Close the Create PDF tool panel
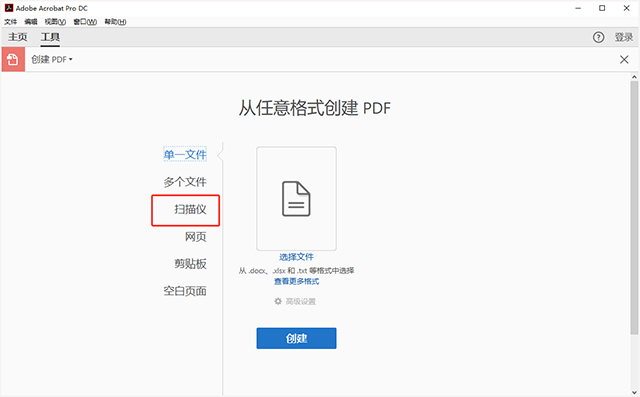Viewport: 640px width, 397px height. pos(624,60)
